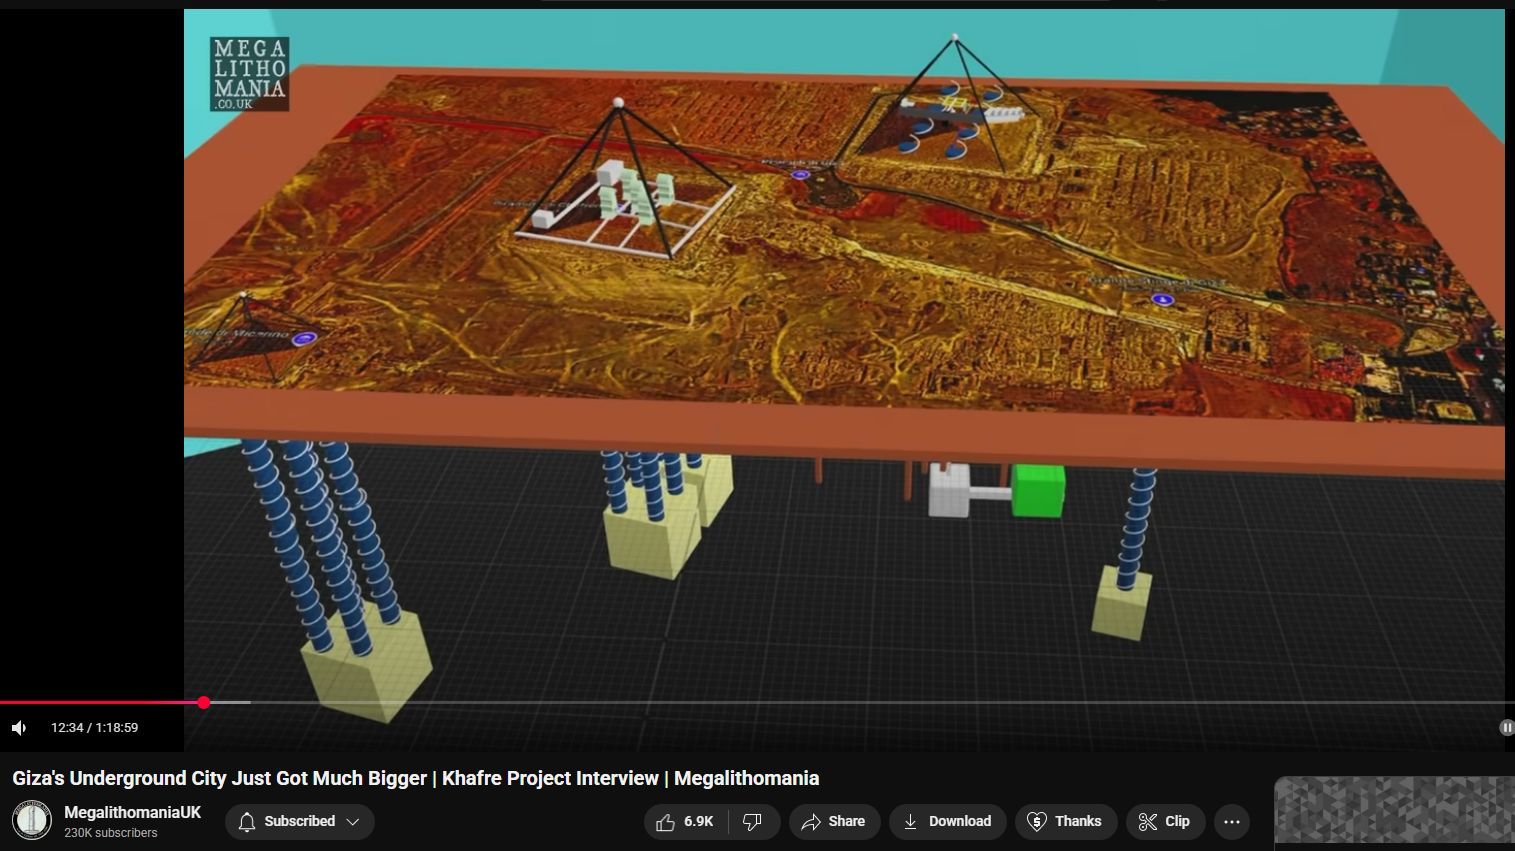1515x851 pixels.
Task: Click the Giza's Underground City video title
Action: pyautogui.click(x=415, y=778)
